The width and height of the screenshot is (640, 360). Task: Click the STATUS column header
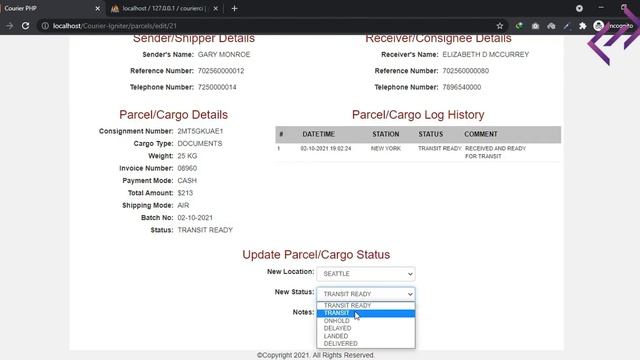click(x=430, y=134)
